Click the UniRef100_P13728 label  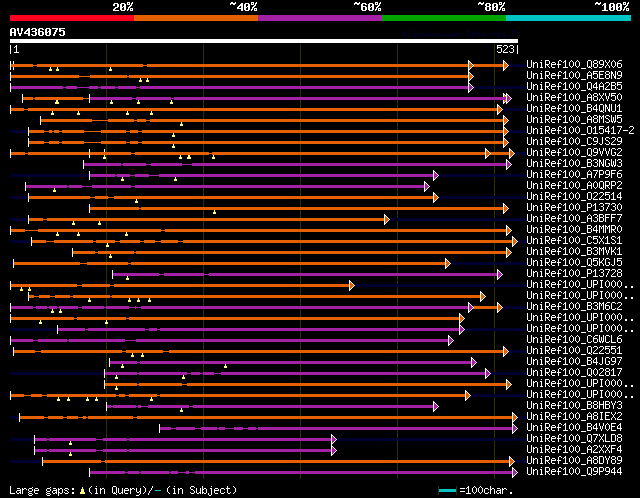(x=574, y=274)
